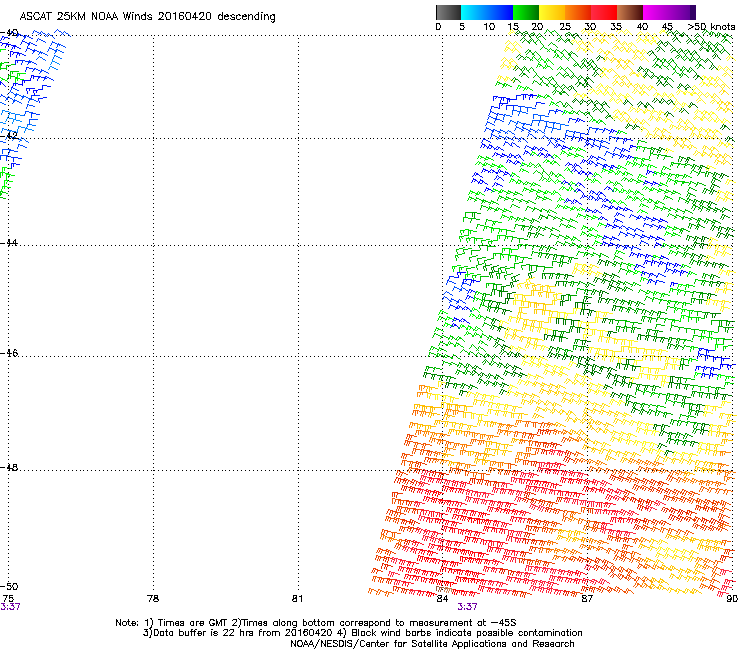Click the ">50 knots" legend label
740x650 pixels.
711,27
